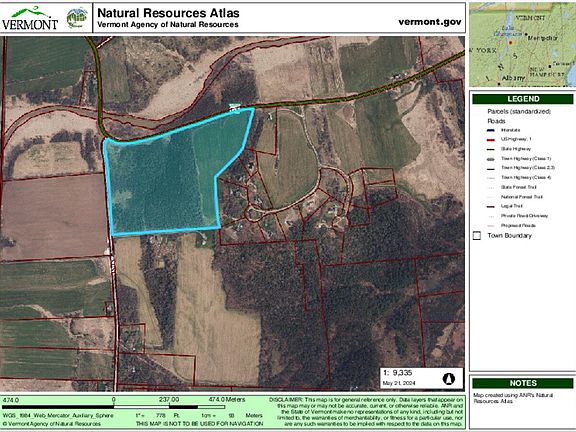
Task: Click the Private Road/Driveway legend label
Action: (x=524, y=216)
